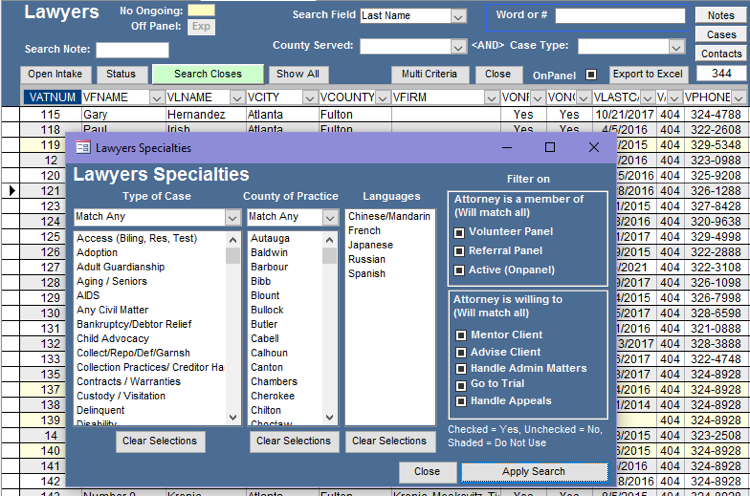This screenshot has height=496, width=750.
Task: Open the VFNAME column filter arrow
Action: [156, 97]
